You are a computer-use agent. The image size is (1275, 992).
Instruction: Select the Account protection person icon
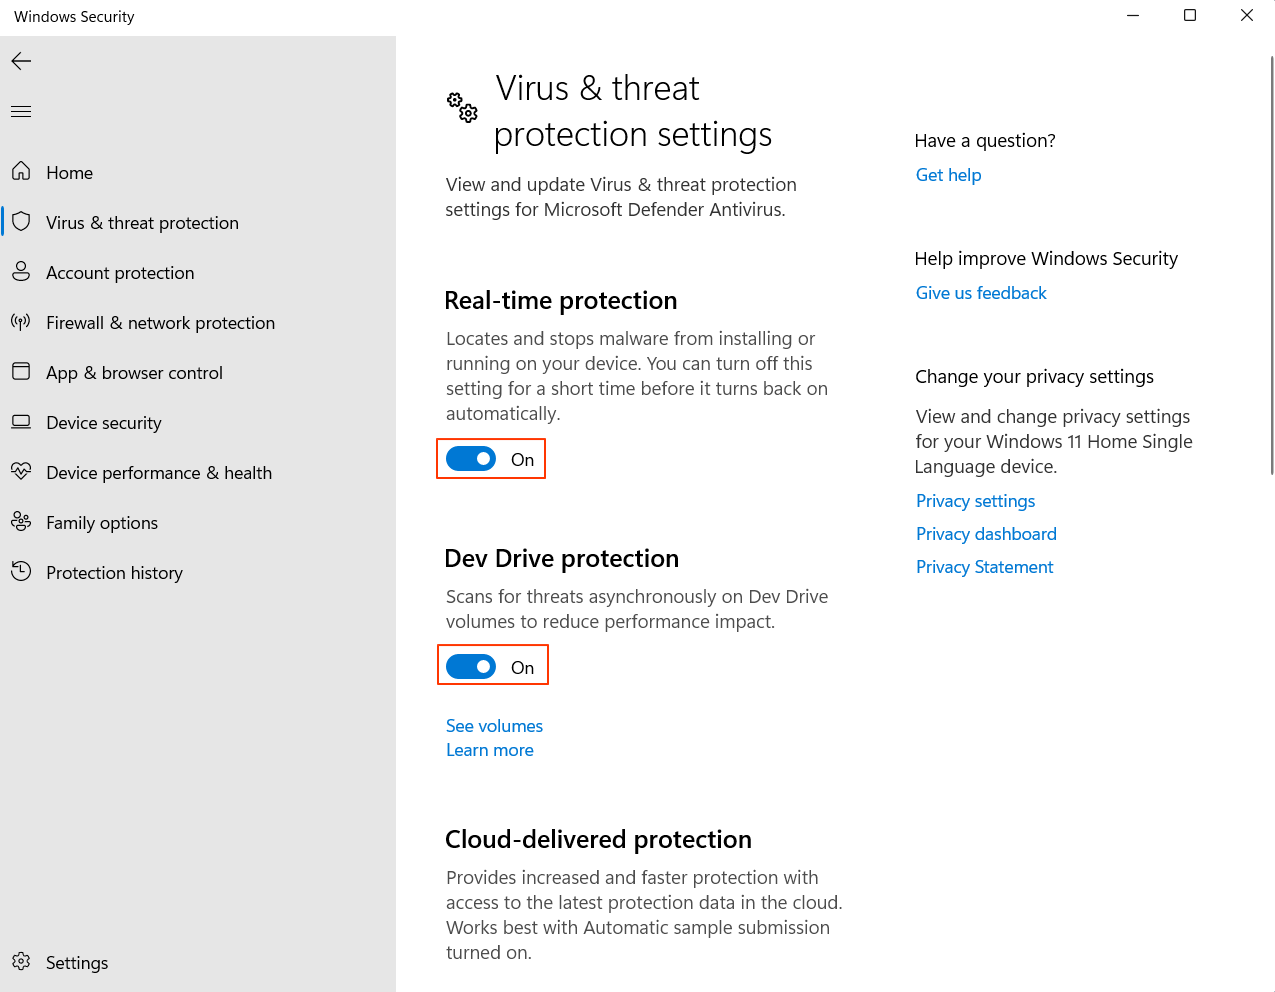[21, 271]
